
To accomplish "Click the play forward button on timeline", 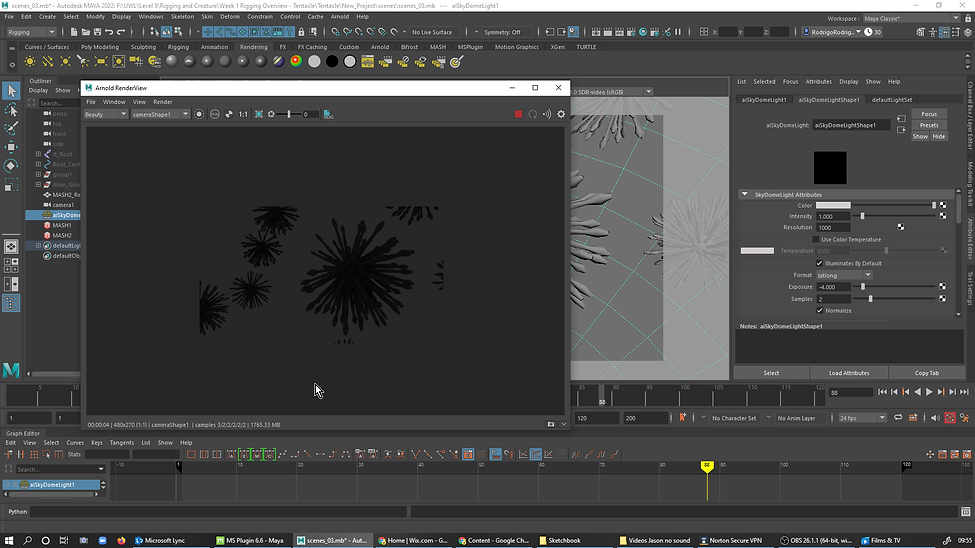I will point(929,392).
